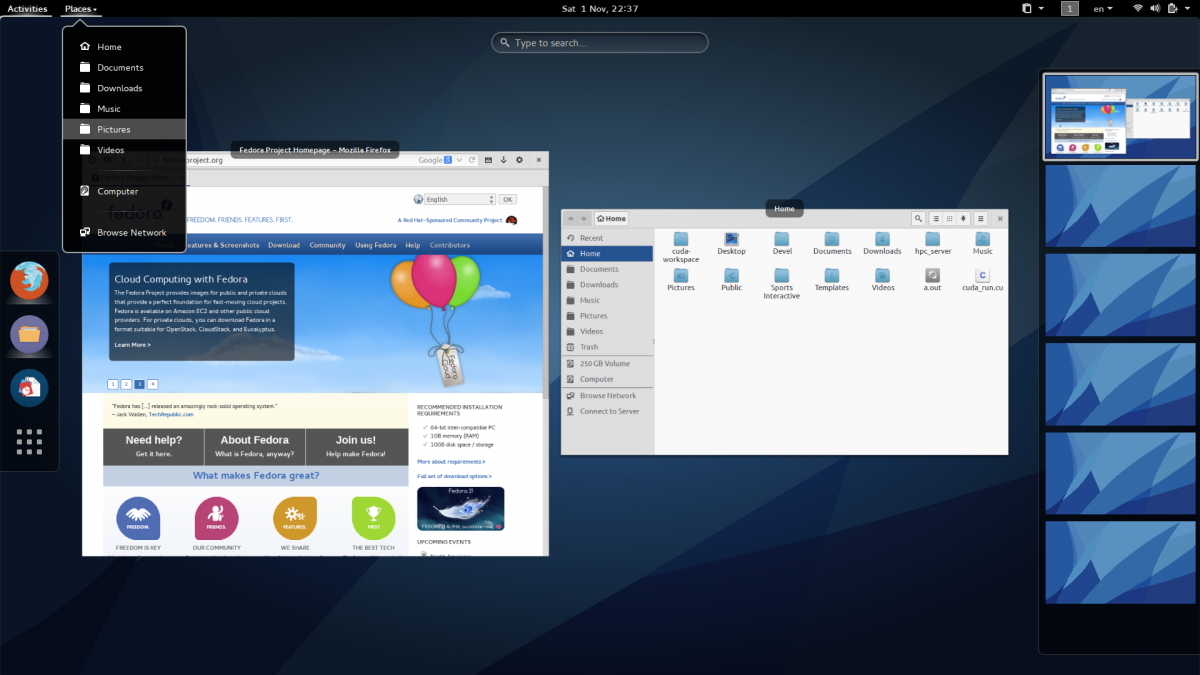Select banner slide page 1

[x=113, y=384]
